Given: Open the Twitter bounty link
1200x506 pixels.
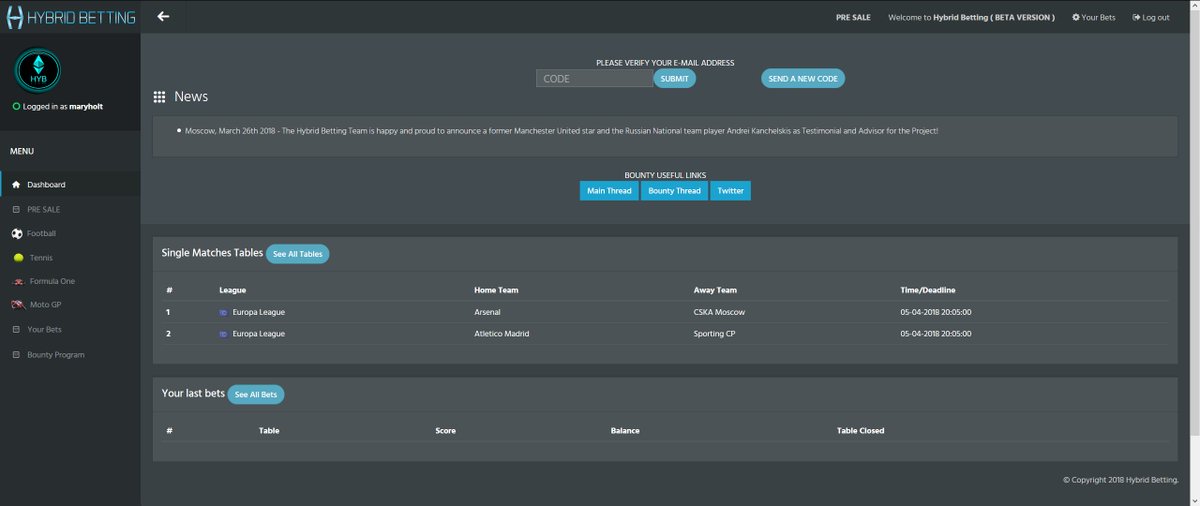Looking at the screenshot, I should pyautogui.click(x=730, y=190).
